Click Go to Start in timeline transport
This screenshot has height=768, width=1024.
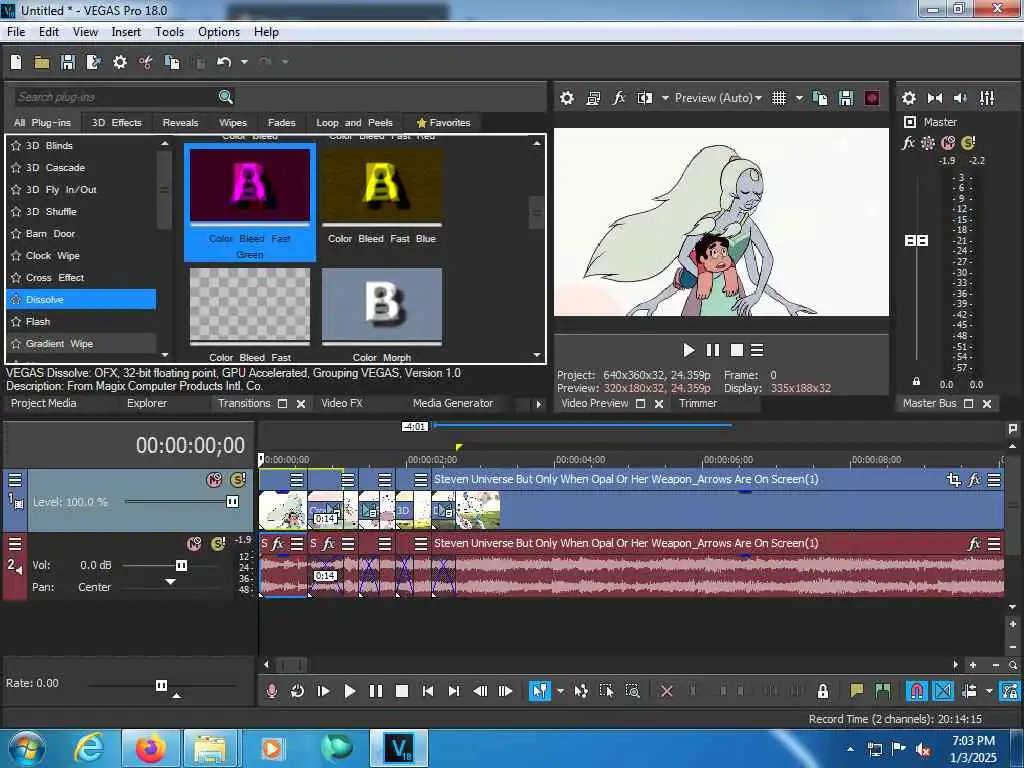428,691
